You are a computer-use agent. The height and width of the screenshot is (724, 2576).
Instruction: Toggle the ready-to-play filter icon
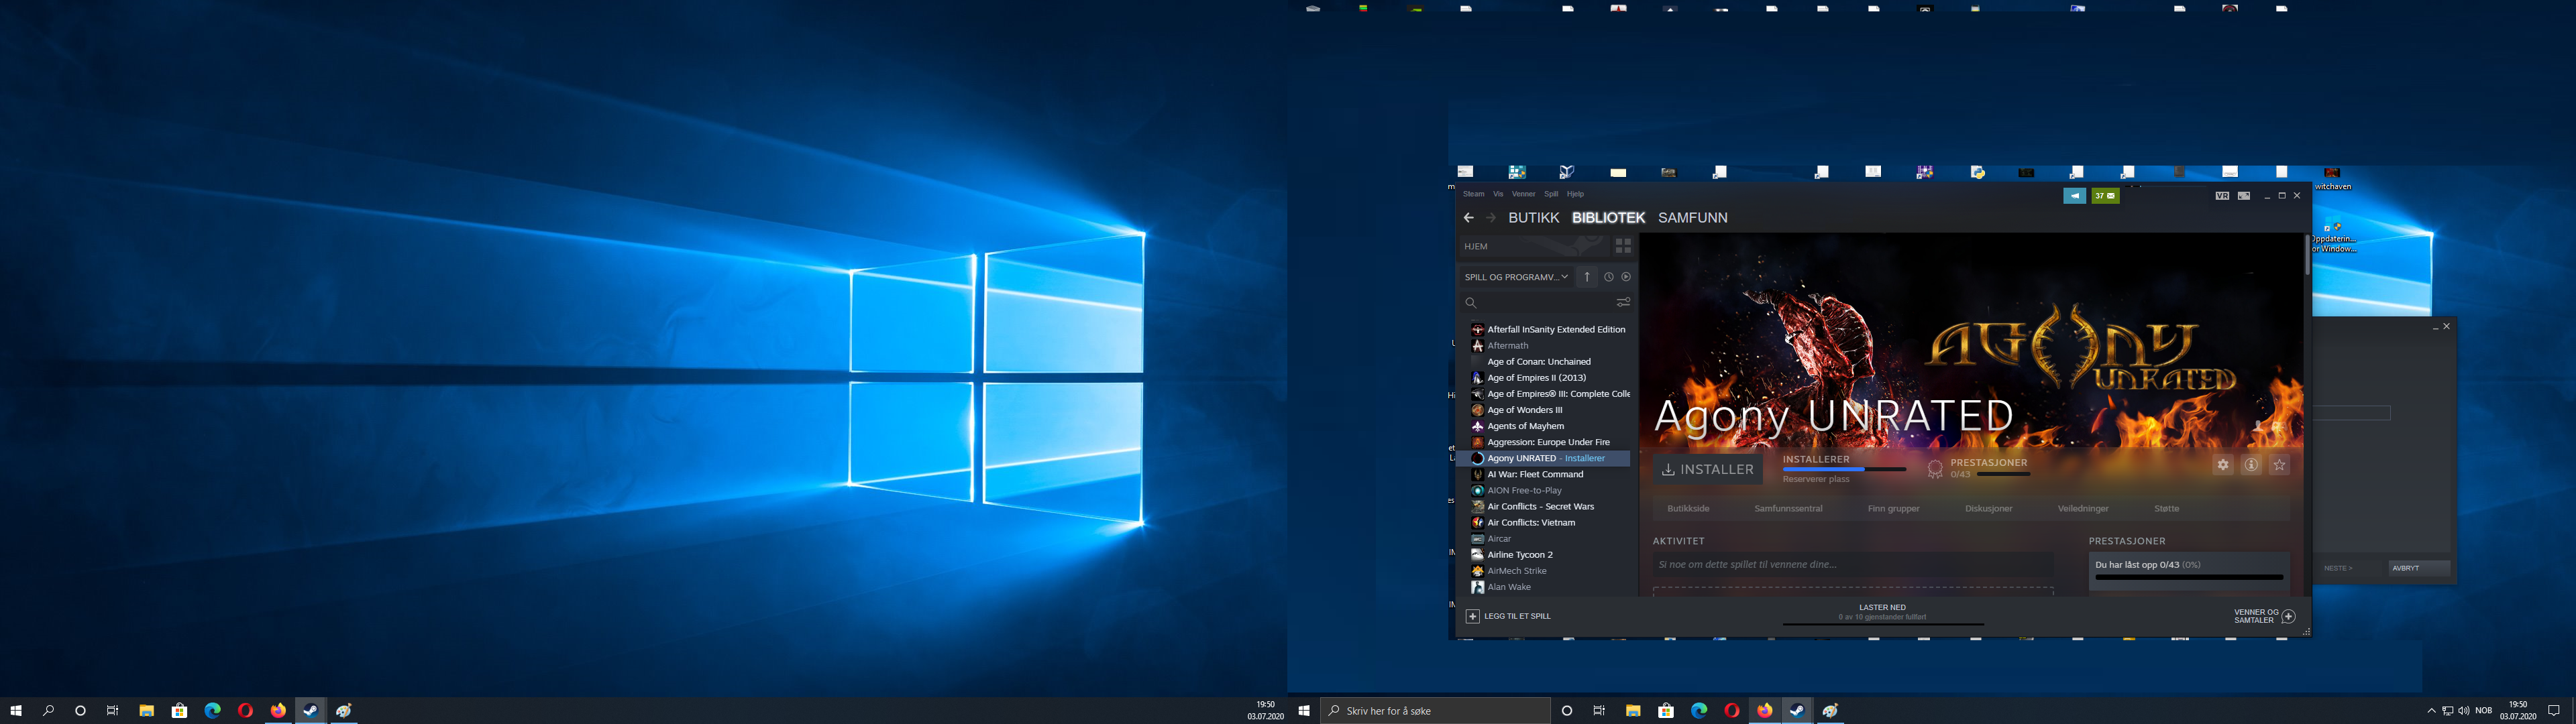[x=1626, y=277]
